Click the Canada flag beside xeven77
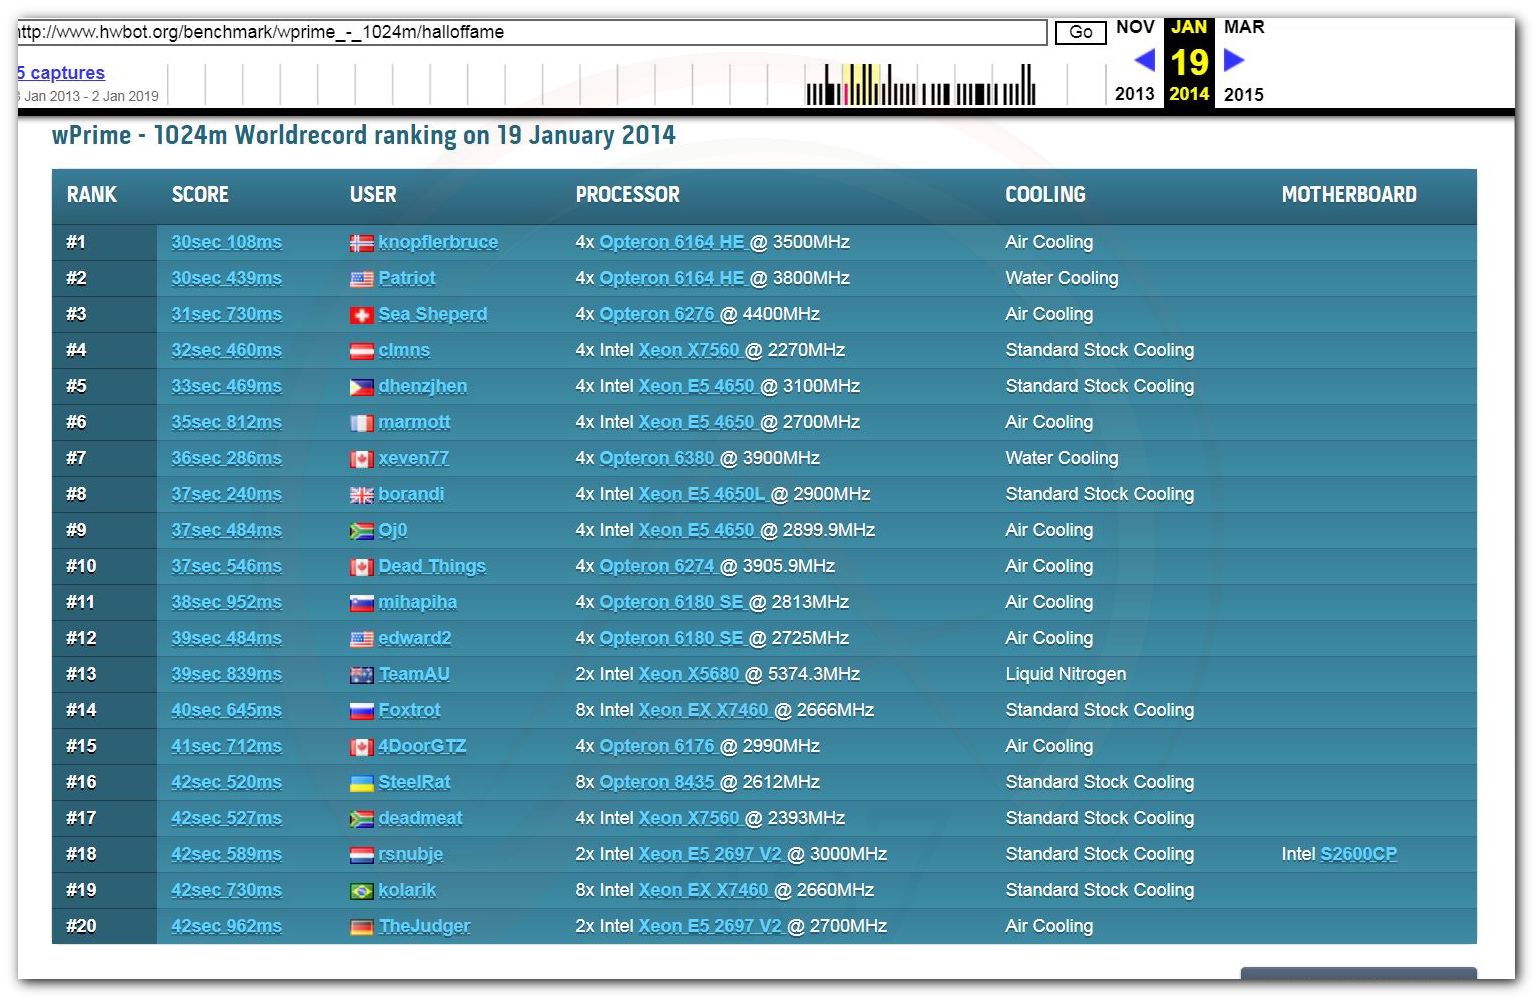This screenshot has height=997, width=1533. pyautogui.click(x=361, y=459)
